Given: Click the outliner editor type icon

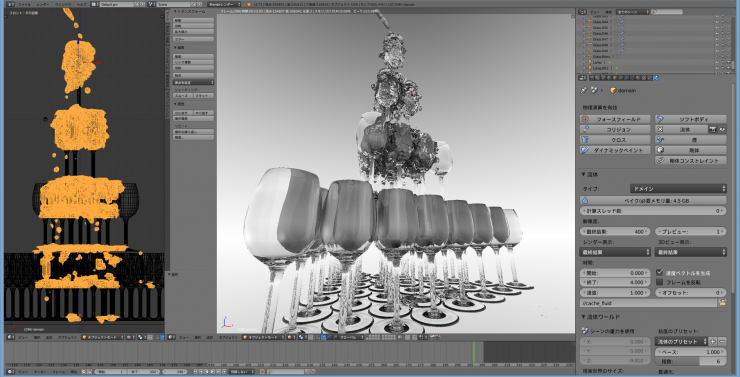Looking at the screenshot, I should point(582,12).
